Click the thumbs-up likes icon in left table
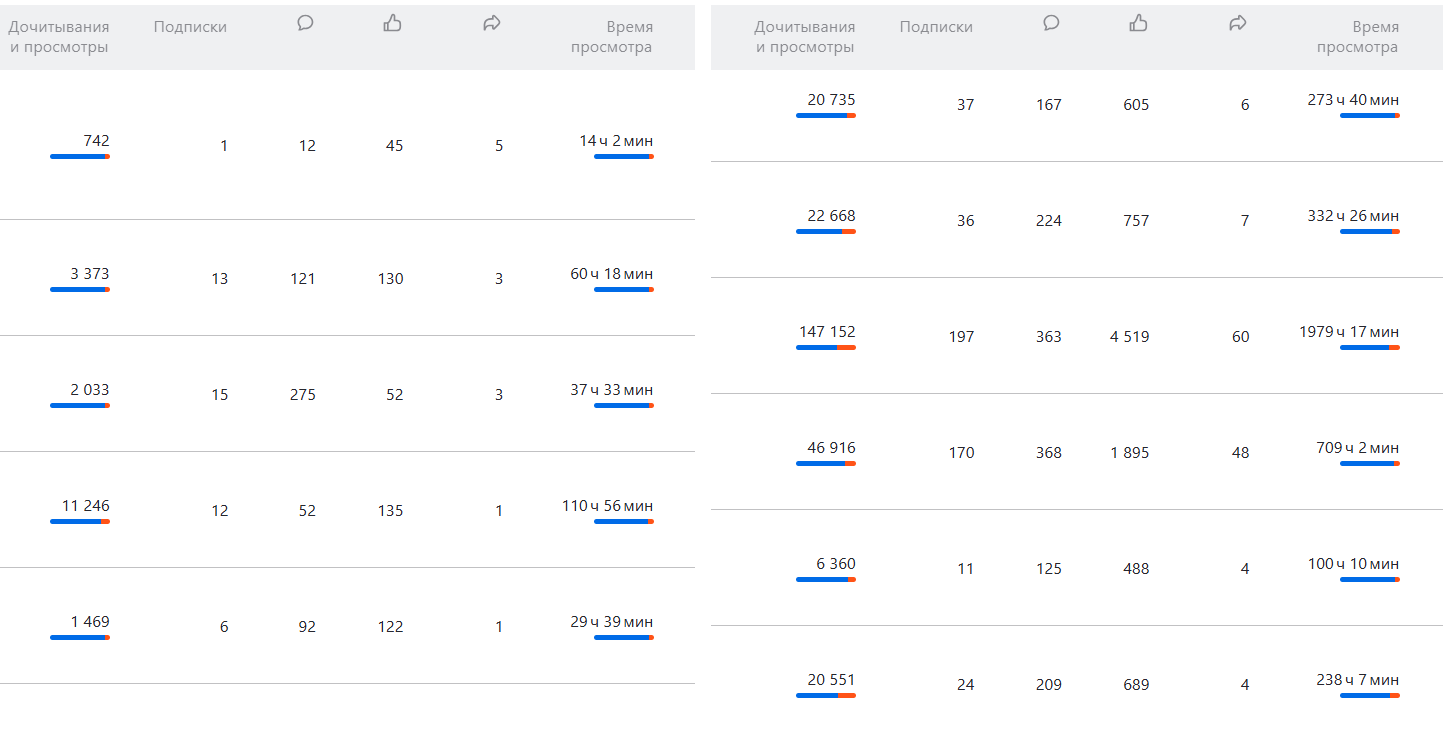Screen dimensions: 1443x750 pyautogui.click(x=392, y=24)
